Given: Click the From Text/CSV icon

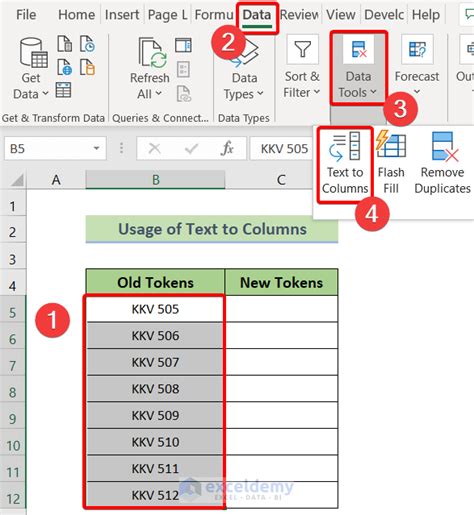Looking at the screenshot, I should coord(64,44).
